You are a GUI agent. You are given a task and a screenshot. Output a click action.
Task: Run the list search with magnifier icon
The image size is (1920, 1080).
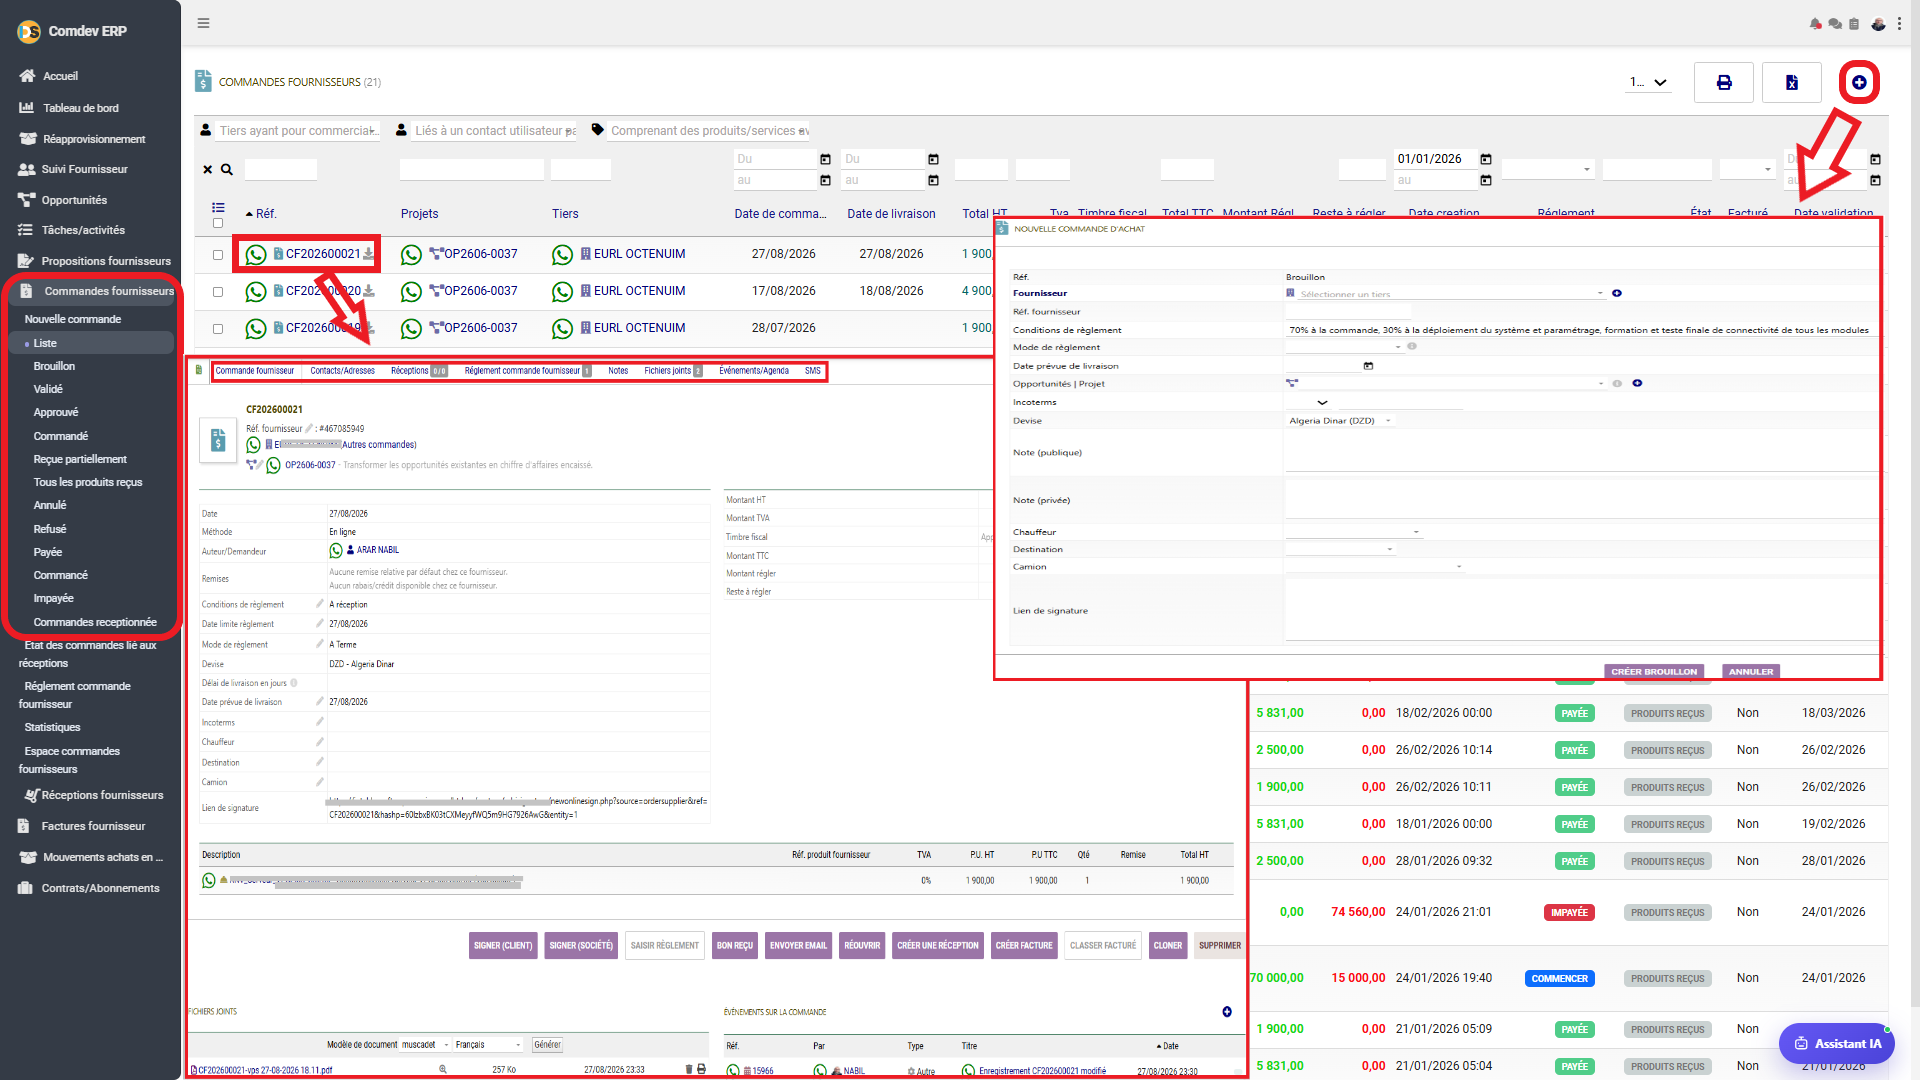[x=227, y=169]
